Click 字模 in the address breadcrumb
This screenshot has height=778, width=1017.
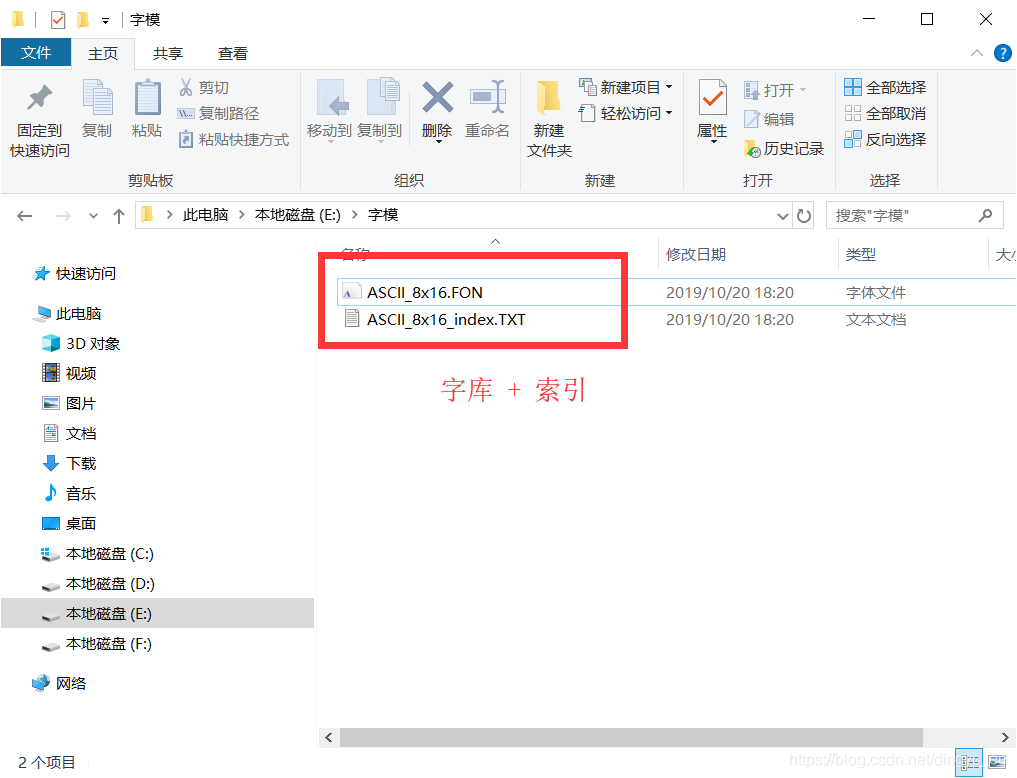[383, 215]
